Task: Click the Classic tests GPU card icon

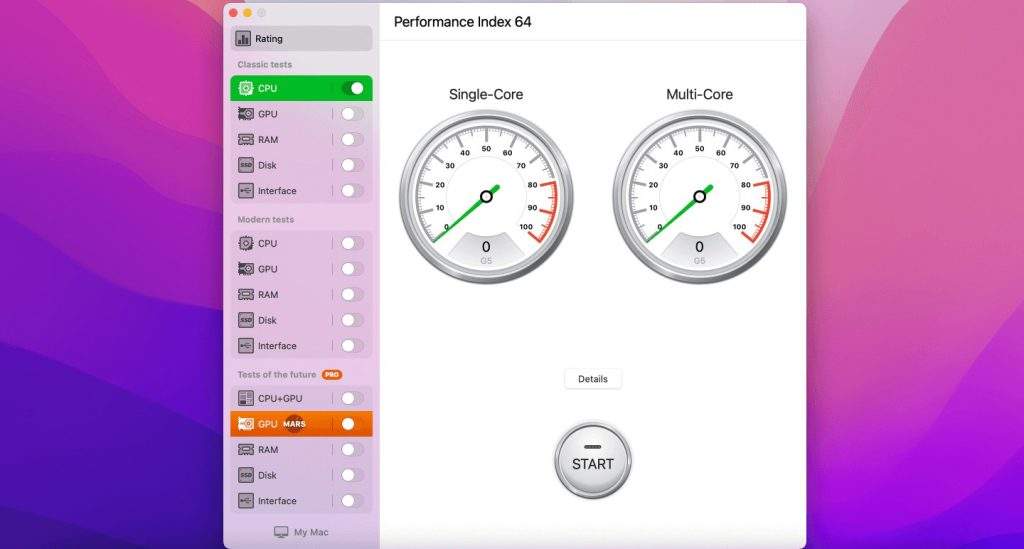Action: (x=246, y=114)
